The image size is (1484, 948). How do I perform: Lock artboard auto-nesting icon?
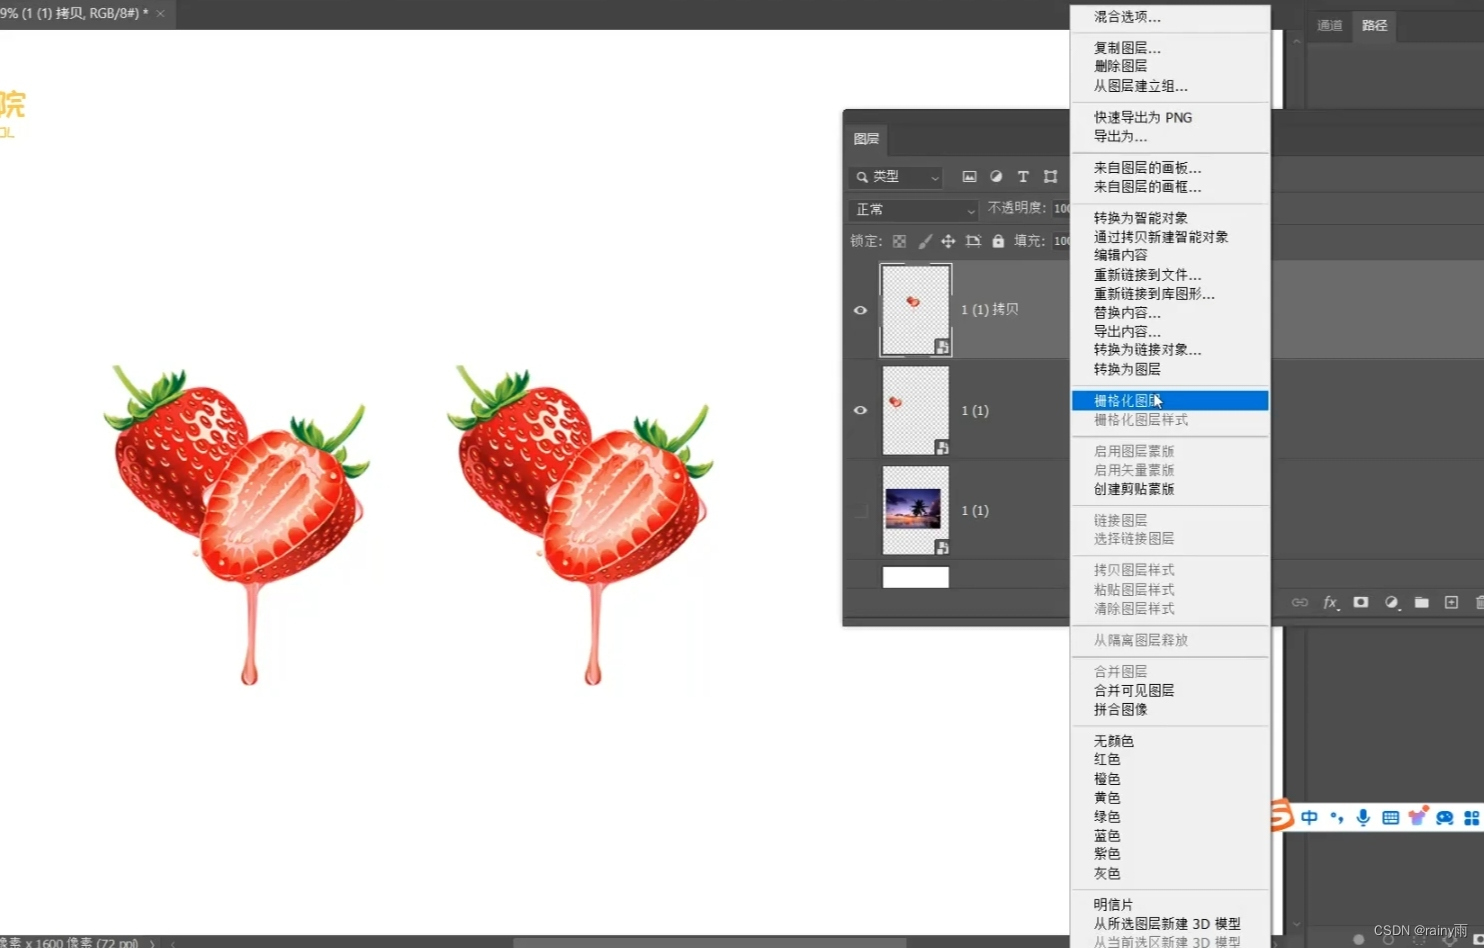[973, 241]
